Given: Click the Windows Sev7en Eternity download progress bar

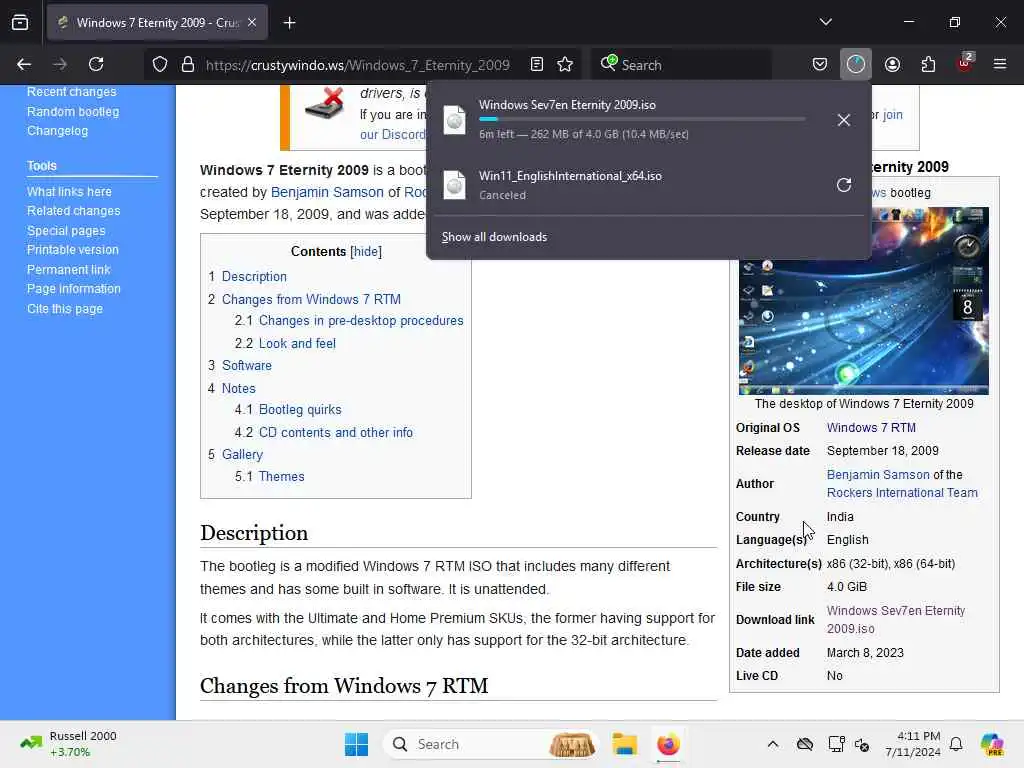Looking at the screenshot, I should (x=642, y=119).
